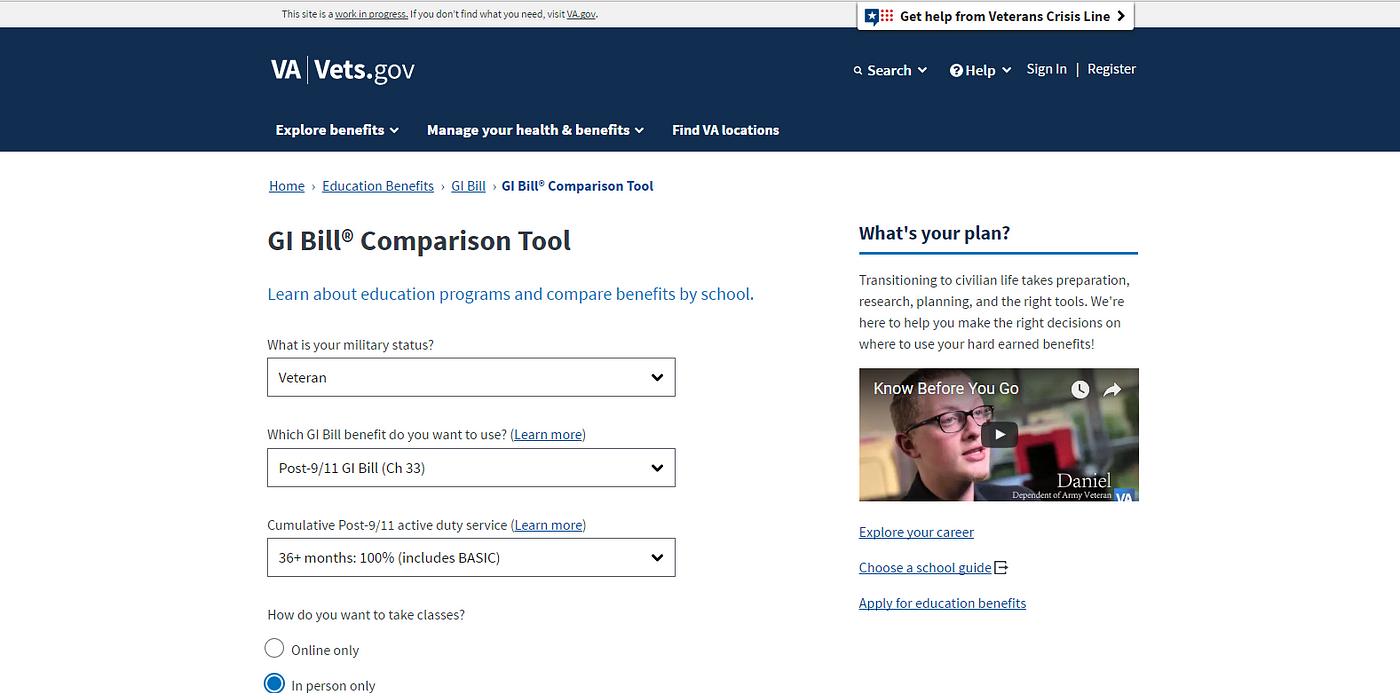Open the military status dropdown

click(x=471, y=377)
